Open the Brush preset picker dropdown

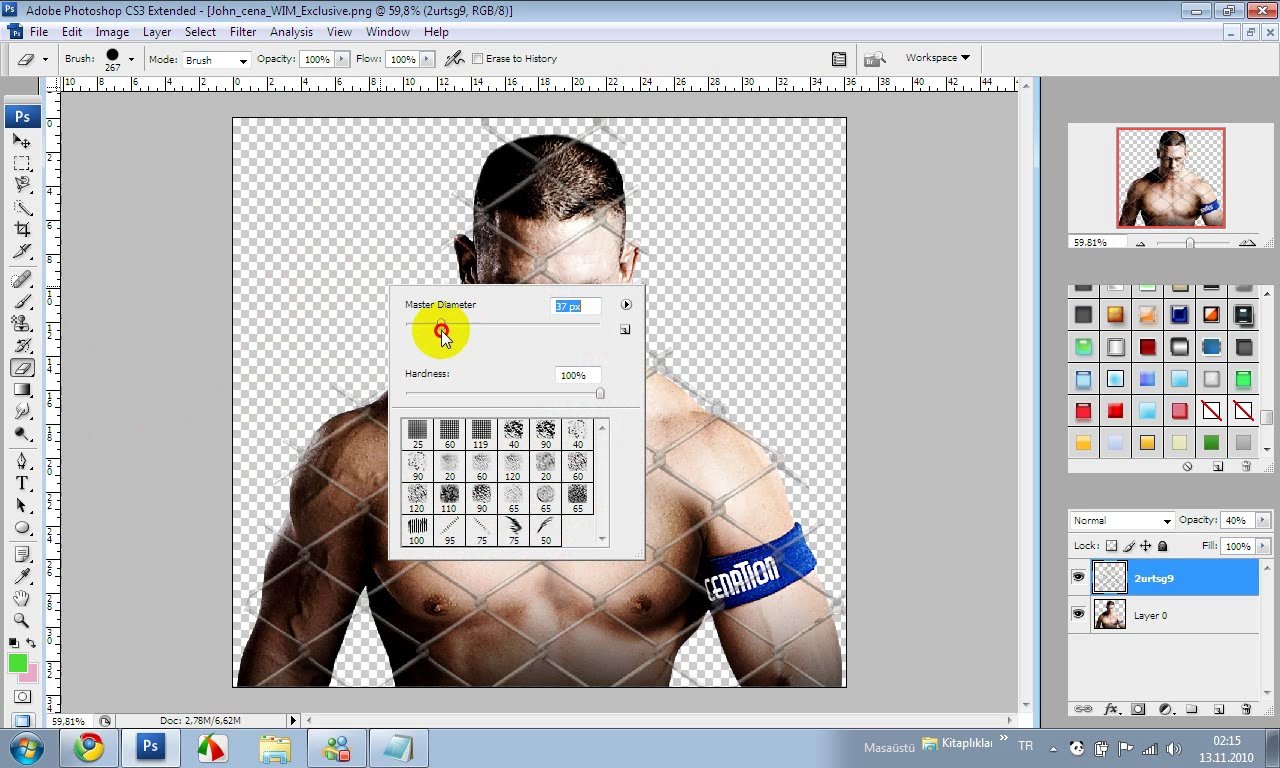coord(130,59)
